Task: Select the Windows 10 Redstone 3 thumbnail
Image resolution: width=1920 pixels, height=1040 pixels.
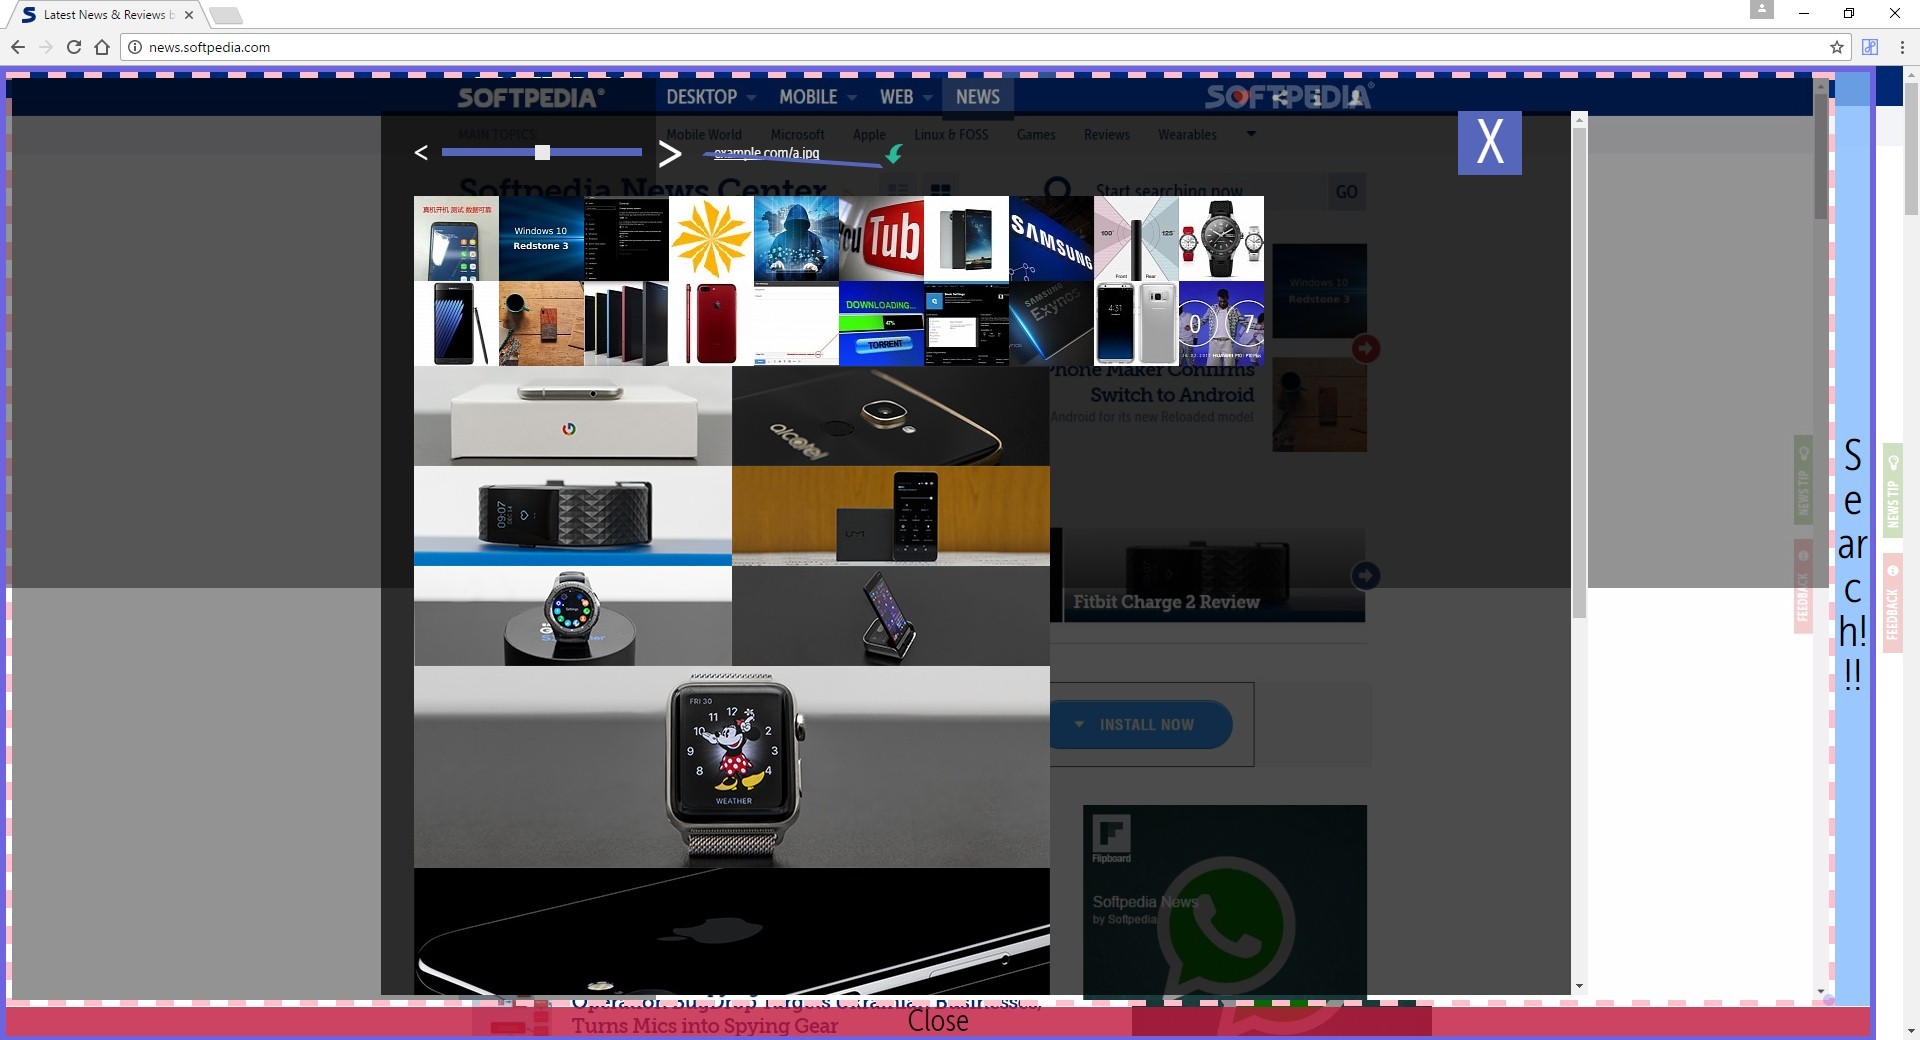Action: coord(541,238)
